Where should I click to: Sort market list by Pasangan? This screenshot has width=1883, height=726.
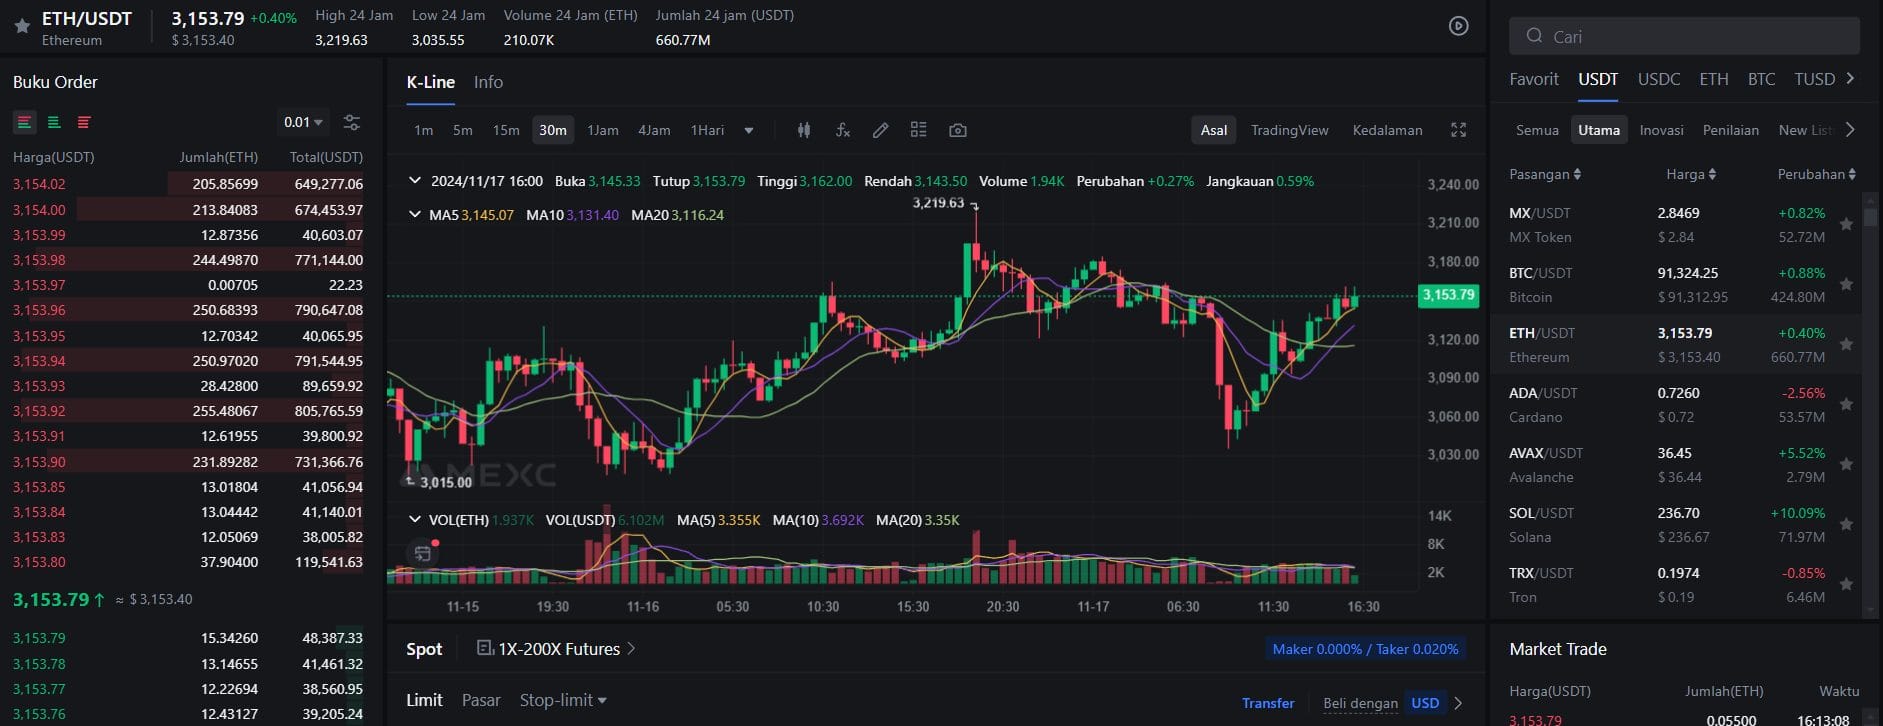(1545, 174)
